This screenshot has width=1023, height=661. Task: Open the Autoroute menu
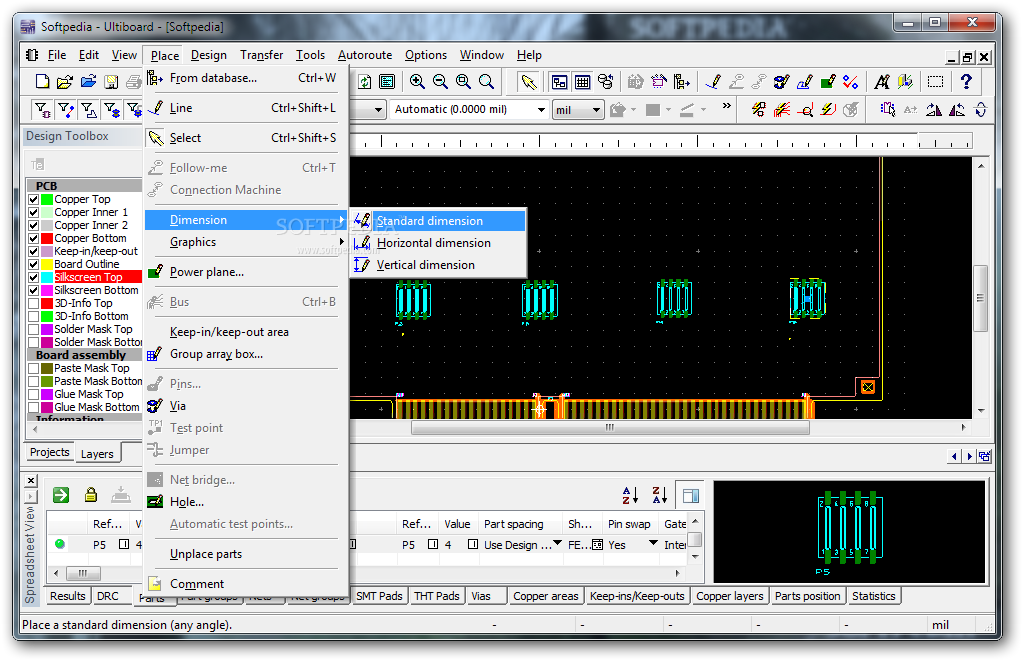tap(365, 55)
